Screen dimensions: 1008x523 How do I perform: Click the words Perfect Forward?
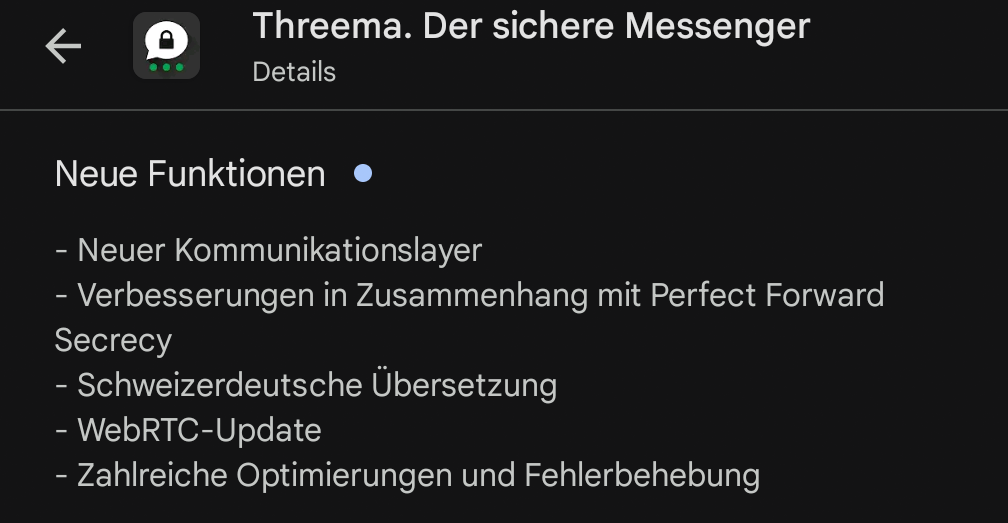[x=767, y=295]
